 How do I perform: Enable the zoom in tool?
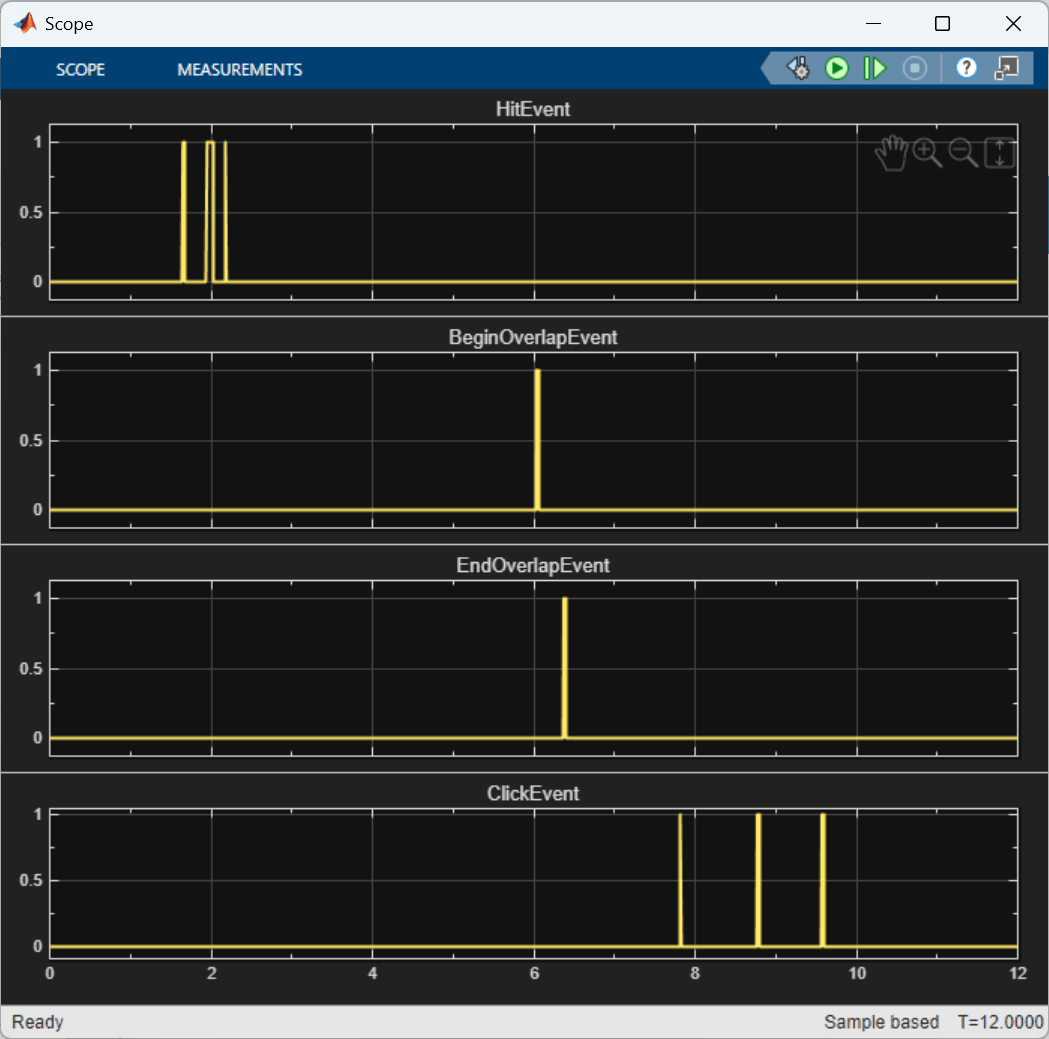coord(926,152)
